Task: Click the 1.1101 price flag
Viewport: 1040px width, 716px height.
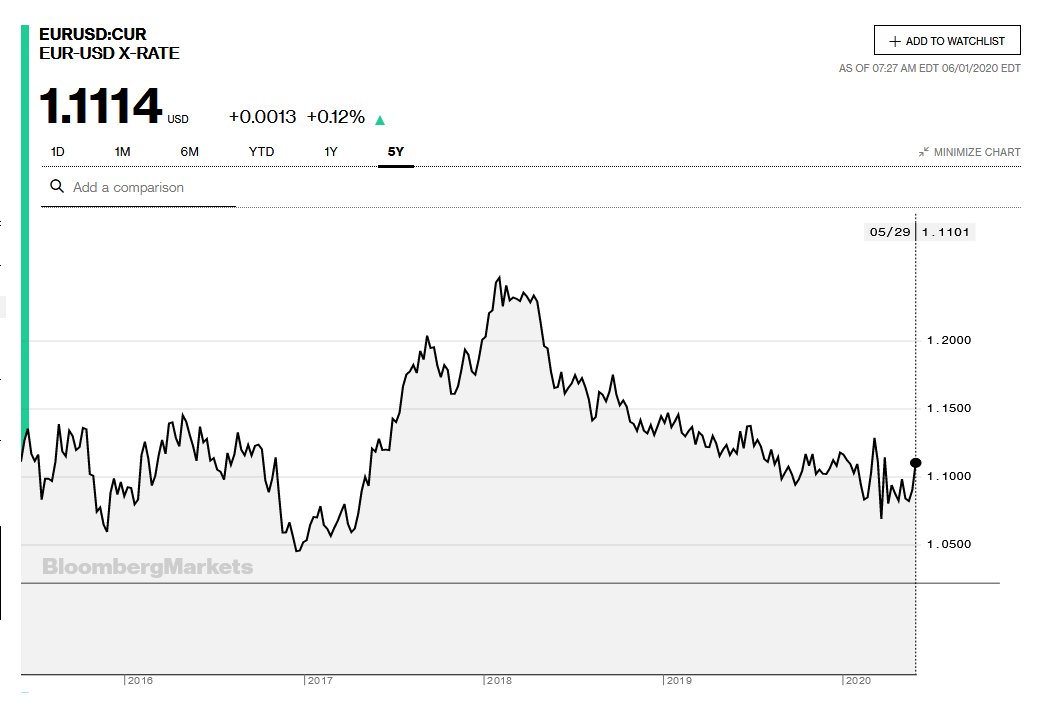Action: pyautogui.click(x=946, y=231)
